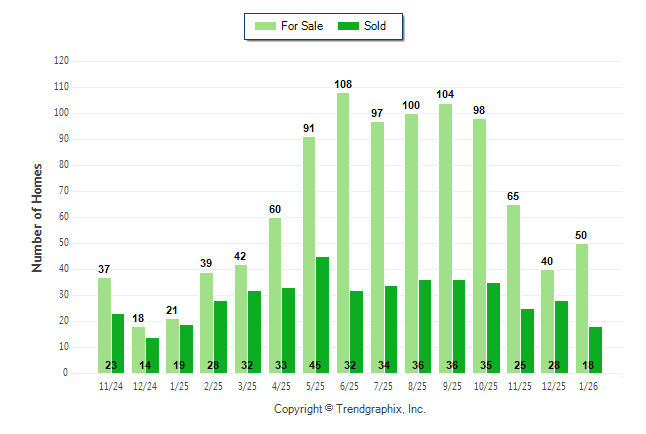This screenshot has height=434, width=646.
Task: Click the 11/24 For Sale bar (37)
Action: (x=105, y=325)
